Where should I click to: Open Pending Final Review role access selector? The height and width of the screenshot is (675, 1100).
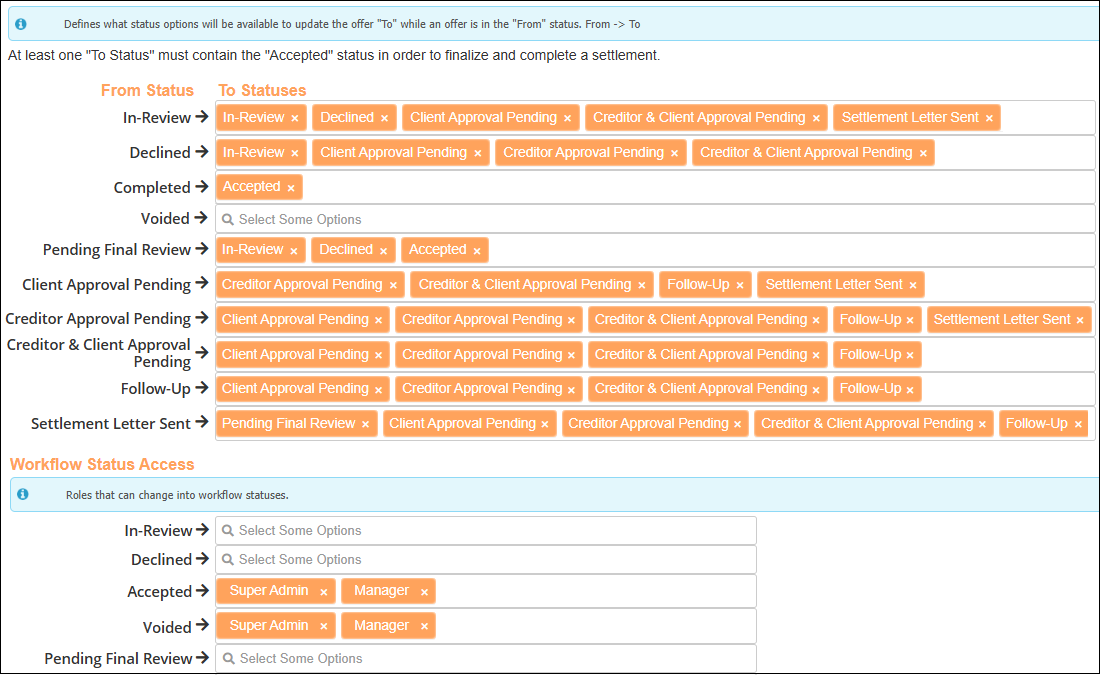(x=485, y=659)
